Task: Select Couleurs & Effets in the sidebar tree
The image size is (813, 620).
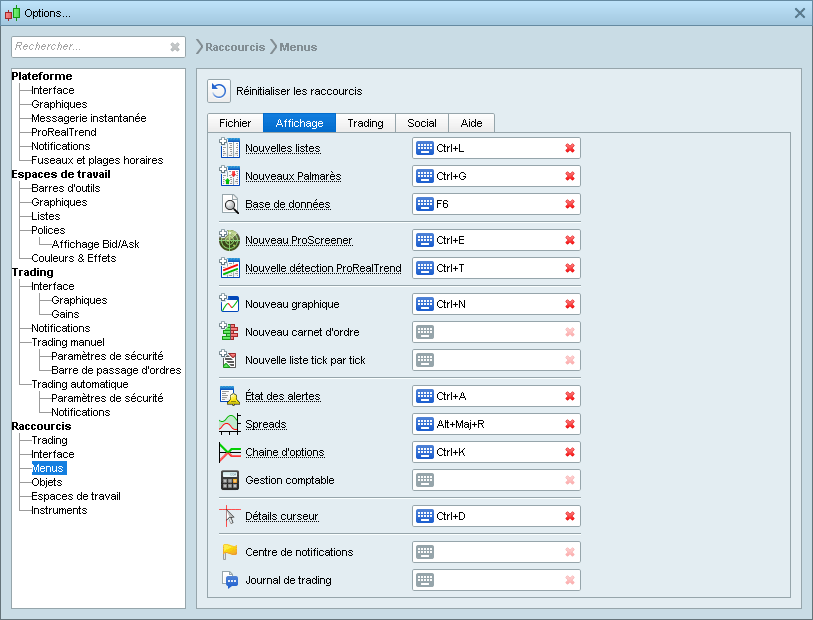Action: click(x=73, y=258)
